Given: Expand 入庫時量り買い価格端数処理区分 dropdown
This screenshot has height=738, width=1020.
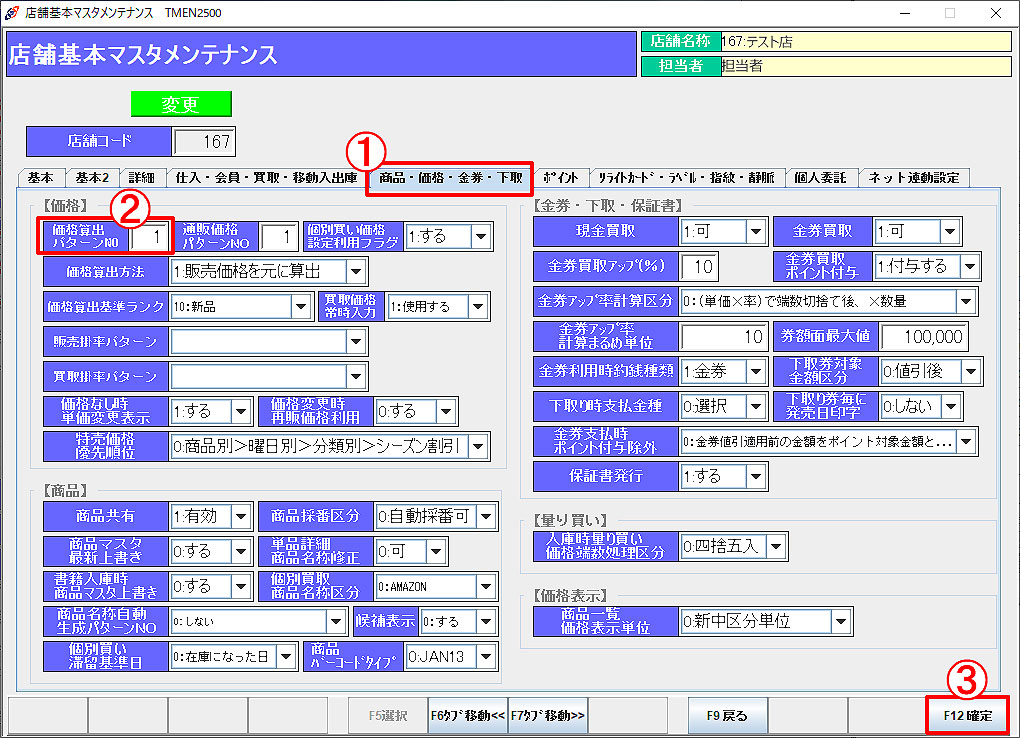Looking at the screenshot, I should pyautogui.click(x=776, y=546).
